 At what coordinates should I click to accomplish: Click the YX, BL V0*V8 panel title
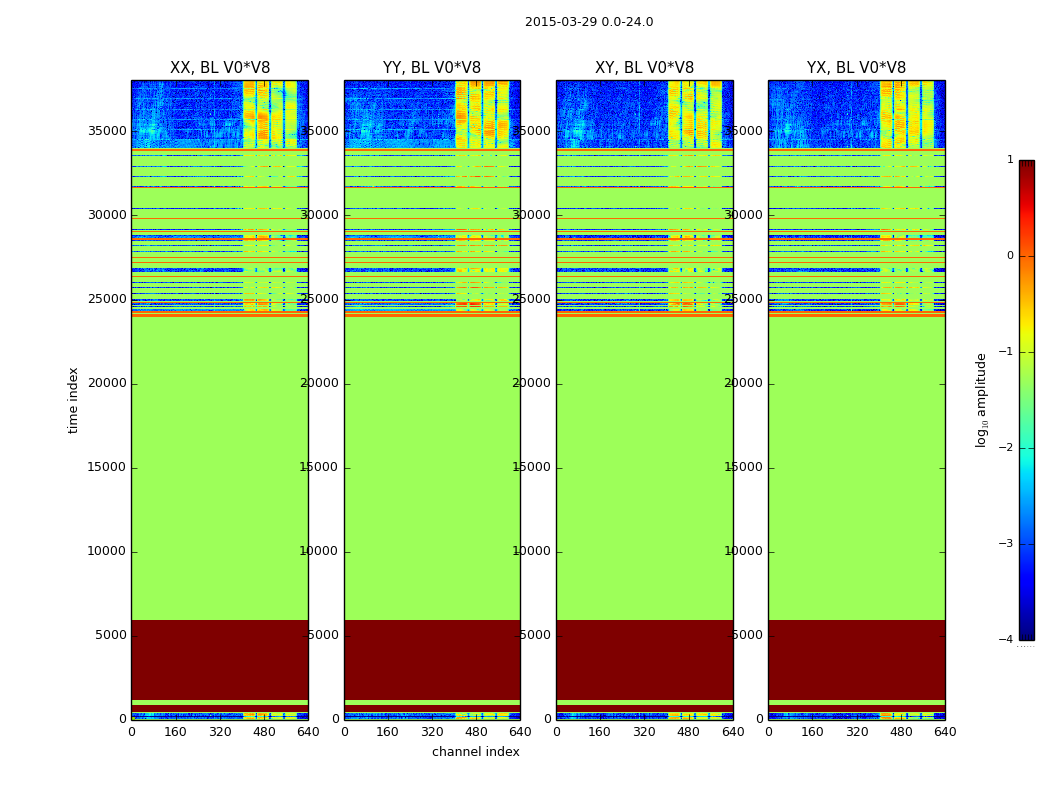coord(856,68)
